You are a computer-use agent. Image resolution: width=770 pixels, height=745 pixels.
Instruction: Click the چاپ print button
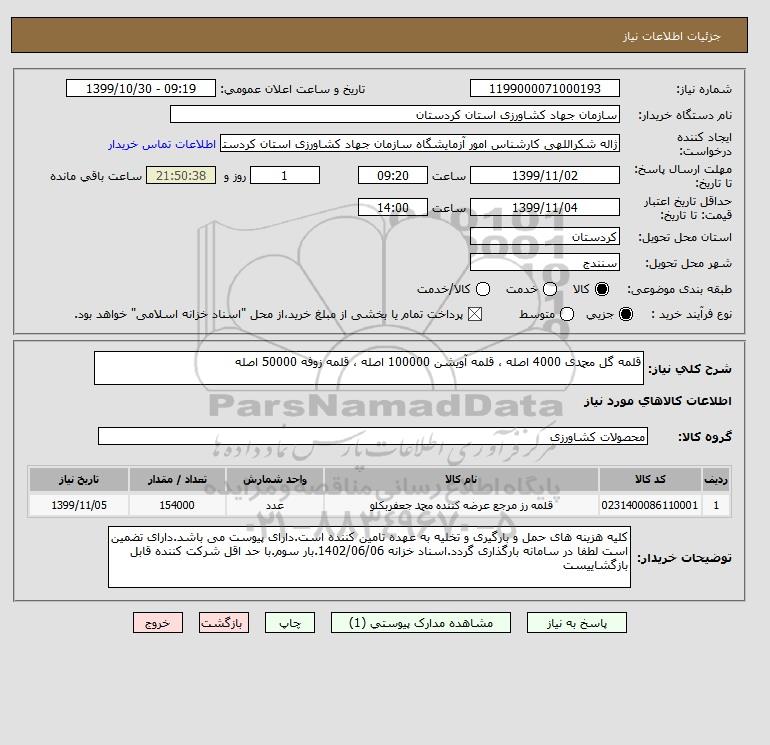[290, 623]
